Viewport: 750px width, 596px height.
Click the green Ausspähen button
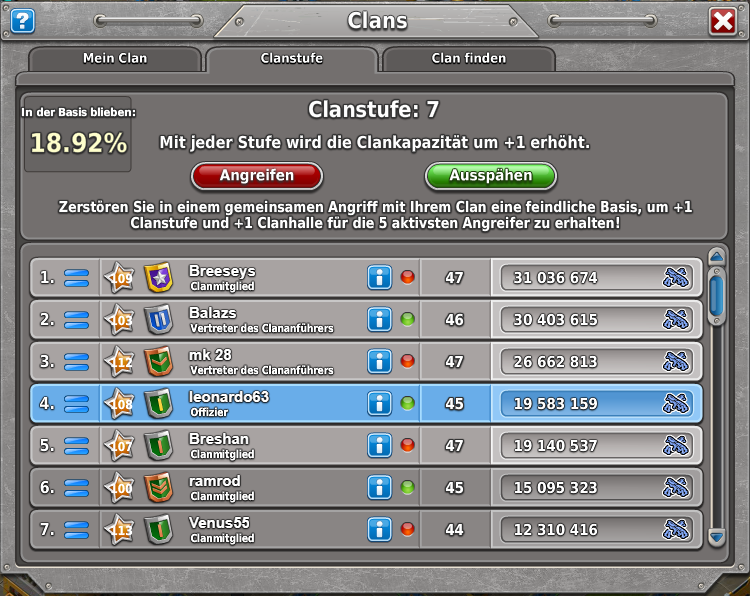[491, 176]
